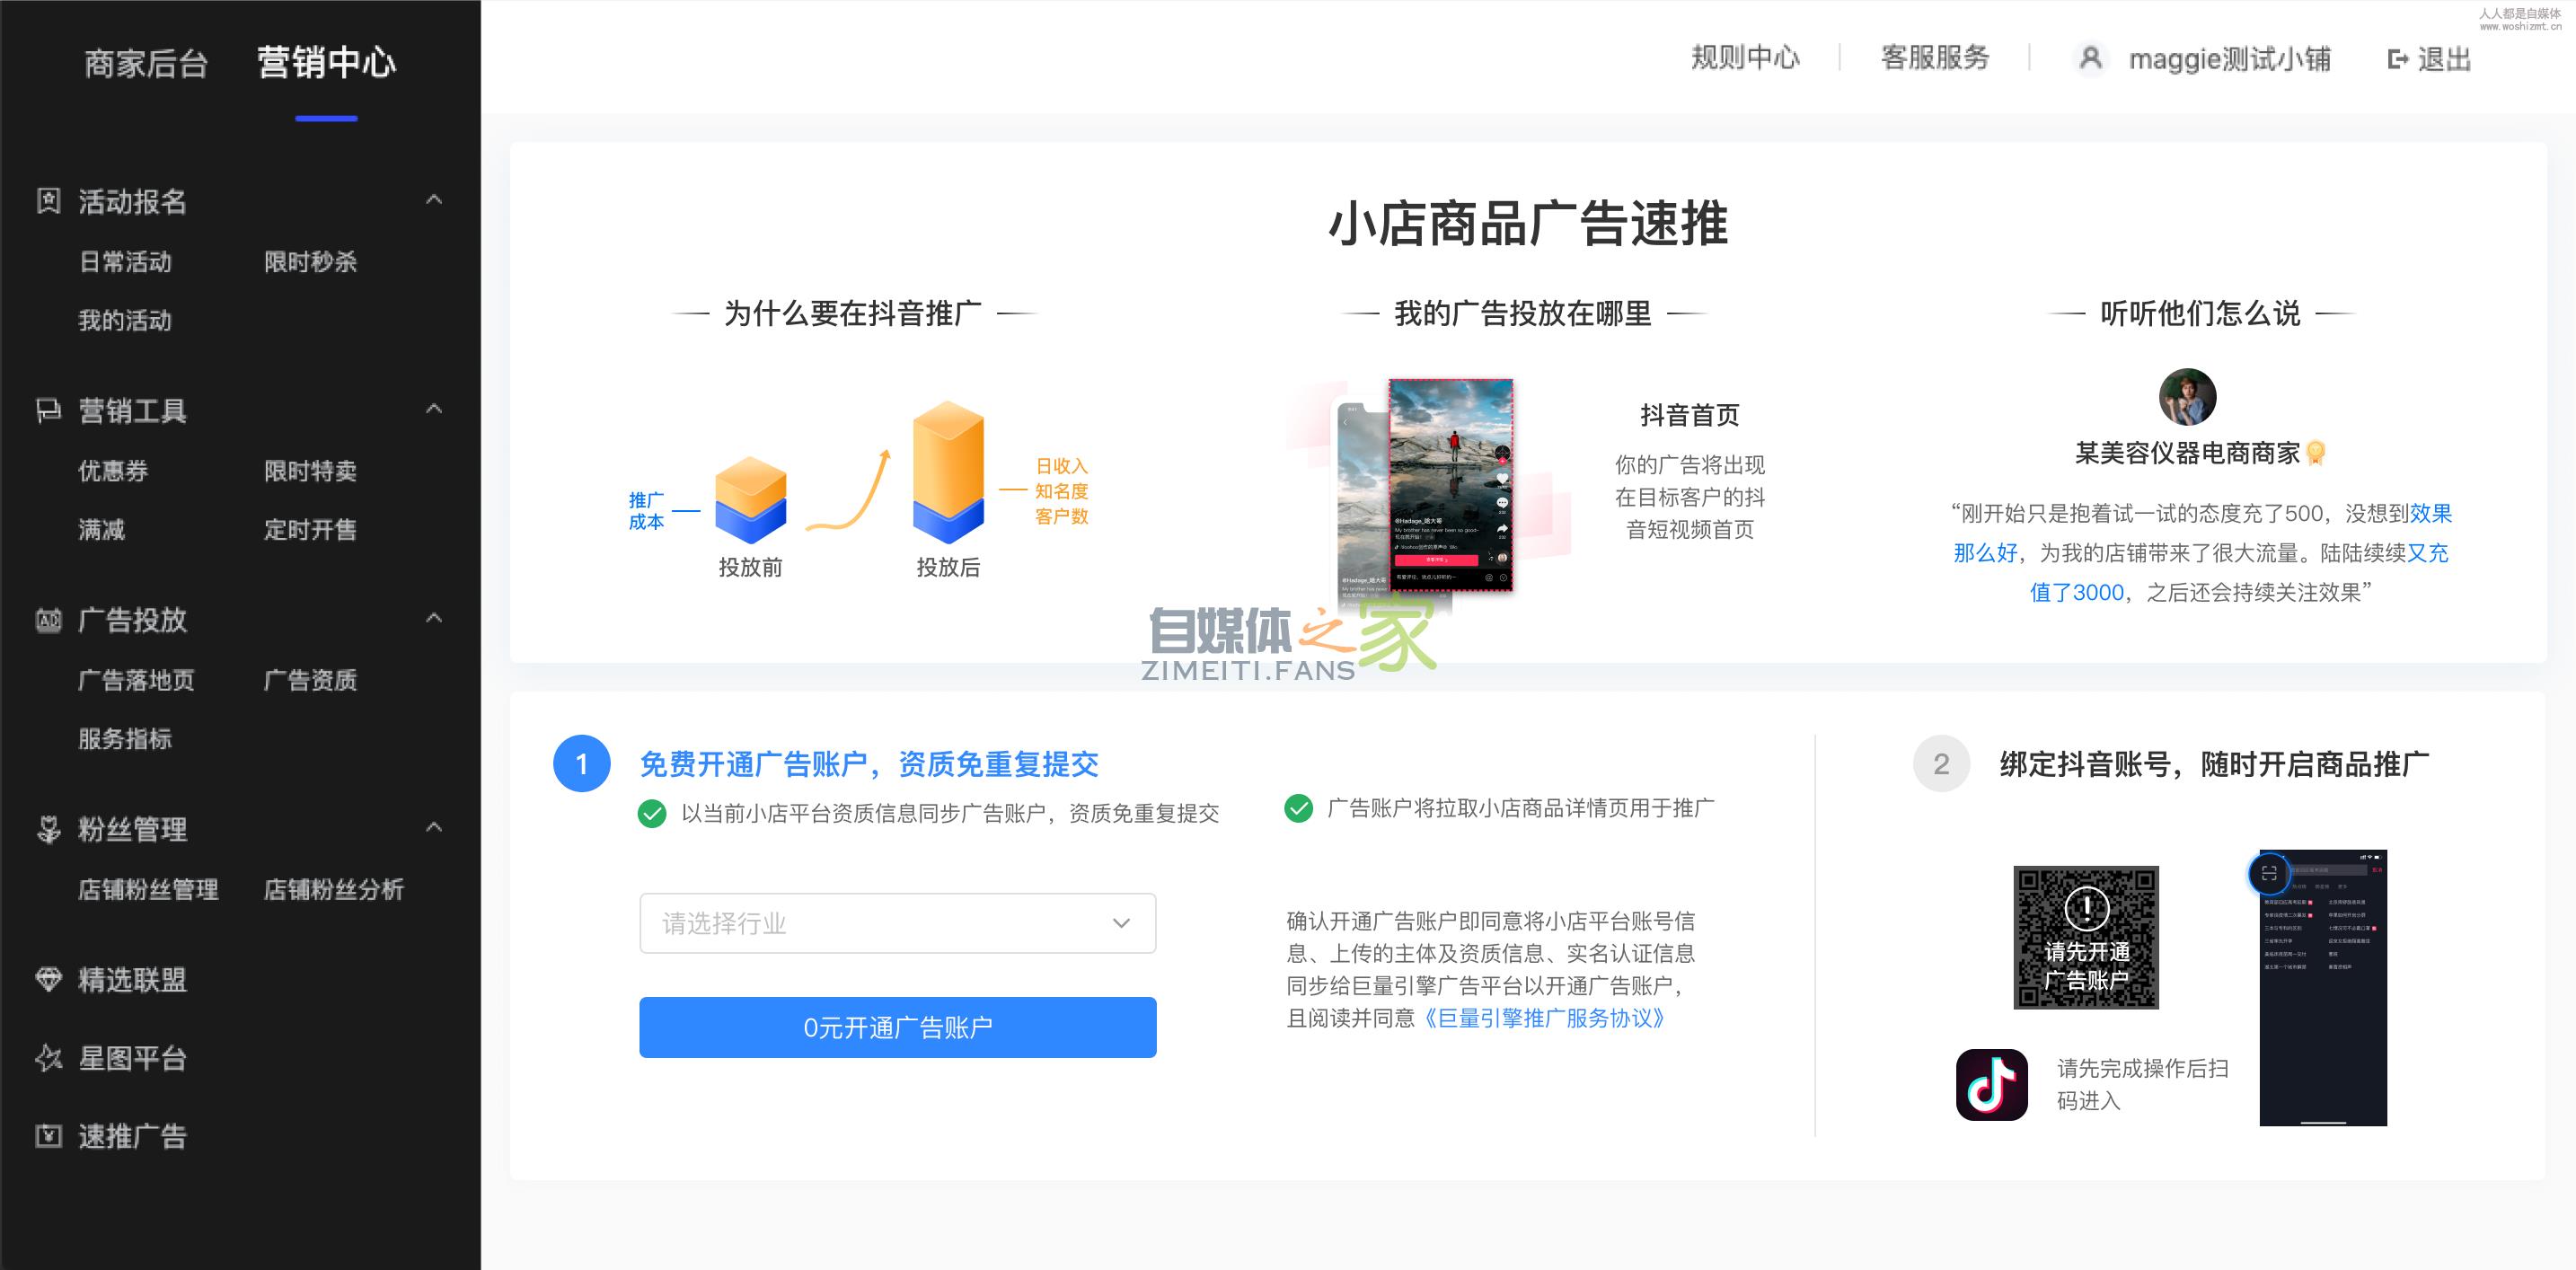Click the user avatar icon beside maggie测试小铺

click(2090, 58)
